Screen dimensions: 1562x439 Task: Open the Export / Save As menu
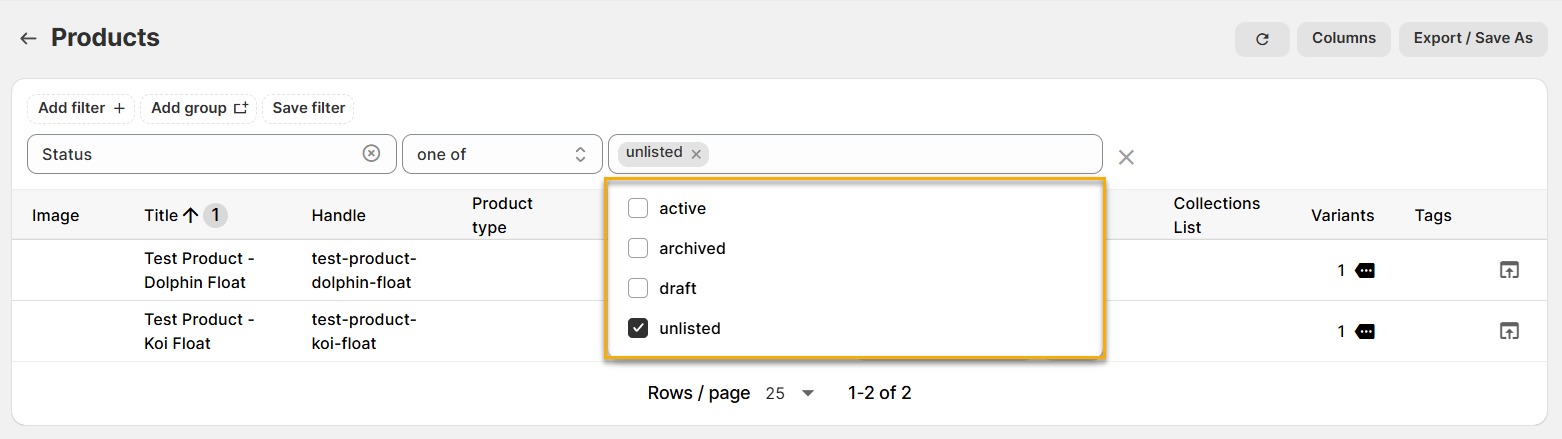[x=1472, y=38]
